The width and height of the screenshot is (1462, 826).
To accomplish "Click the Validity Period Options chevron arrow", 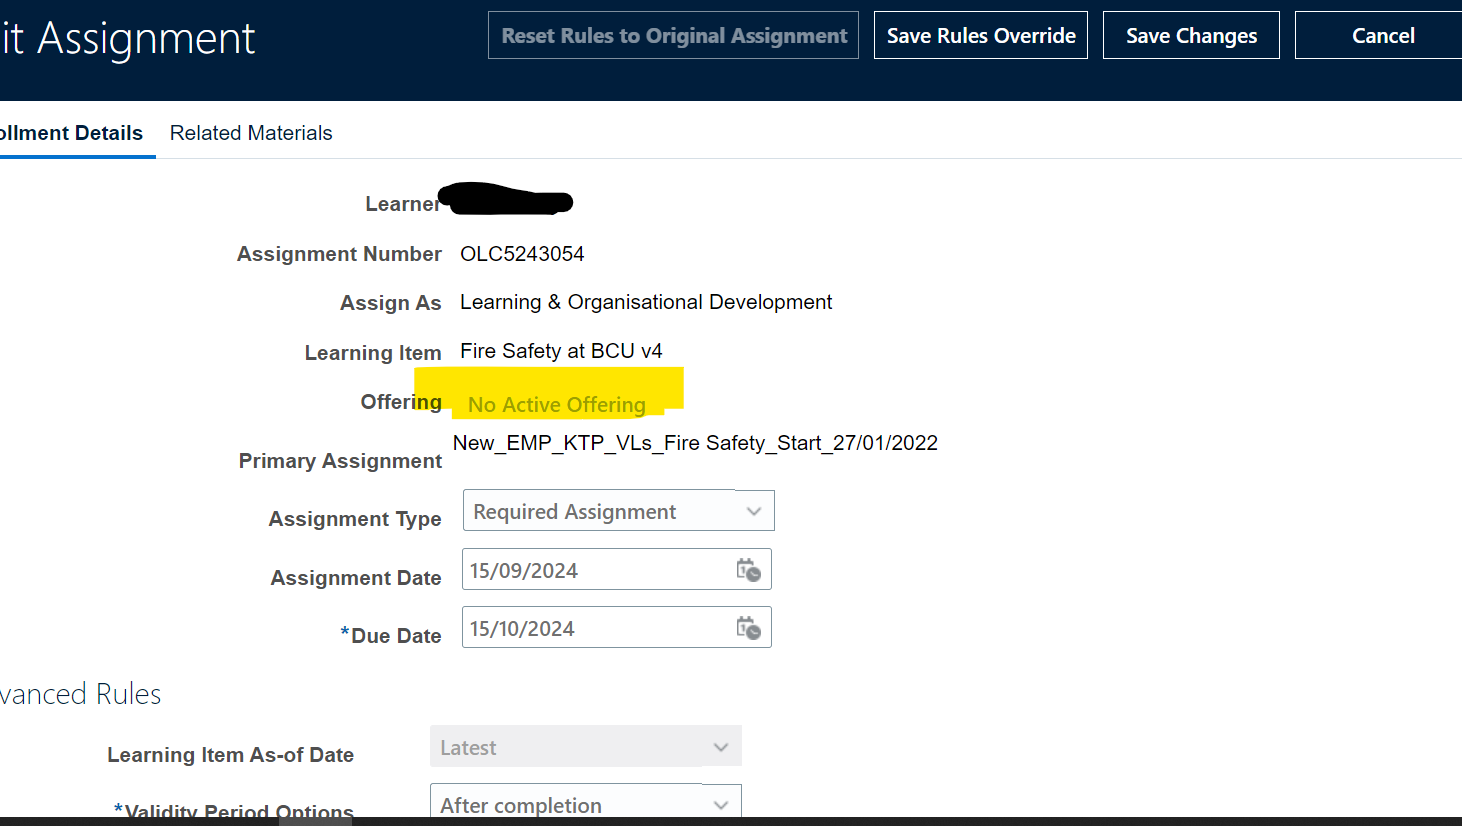I will click(721, 804).
